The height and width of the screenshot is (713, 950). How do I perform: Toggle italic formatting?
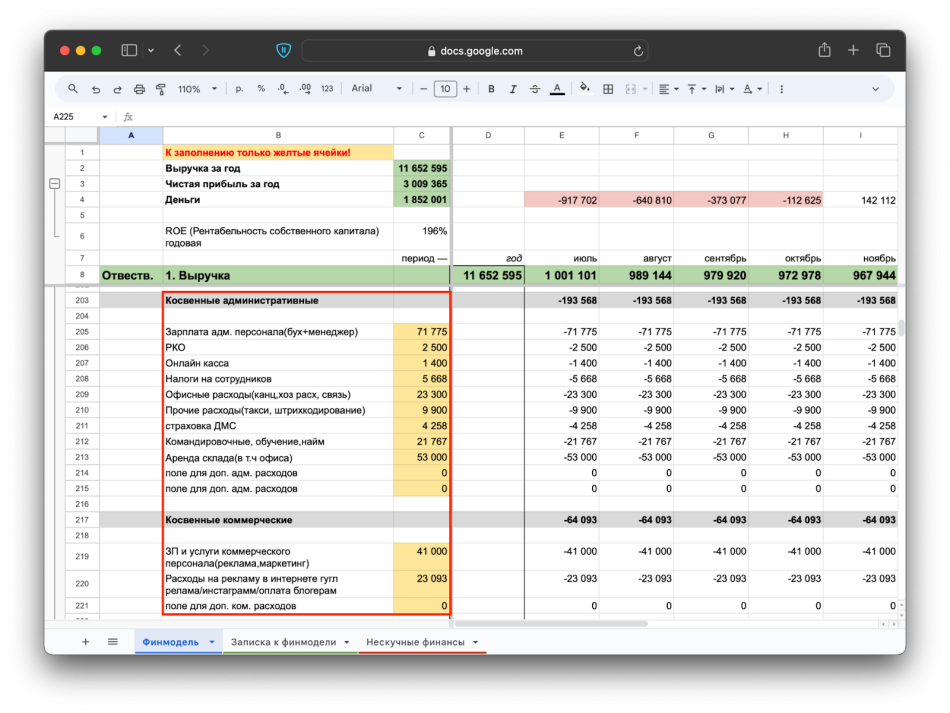point(513,89)
